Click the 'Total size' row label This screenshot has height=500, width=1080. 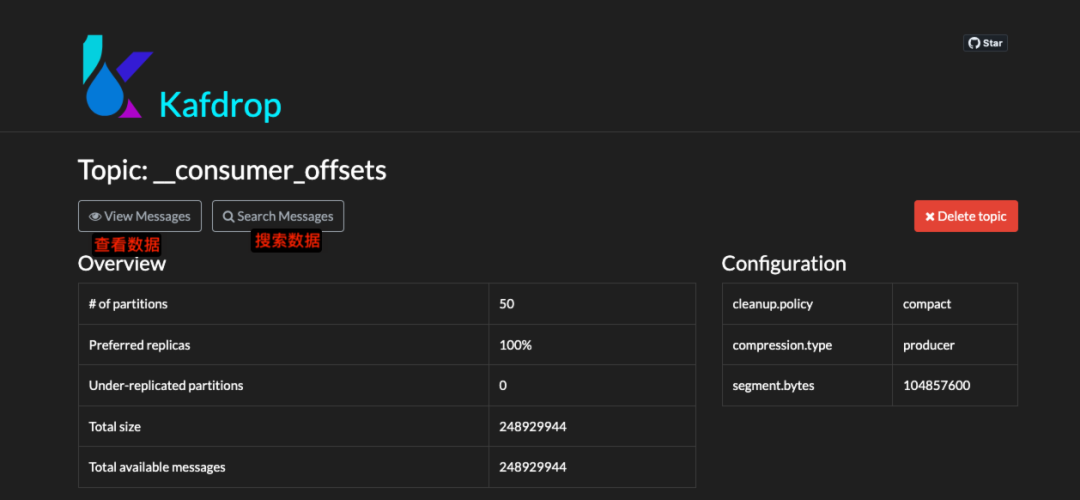pyautogui.click(x=114, y=426)
